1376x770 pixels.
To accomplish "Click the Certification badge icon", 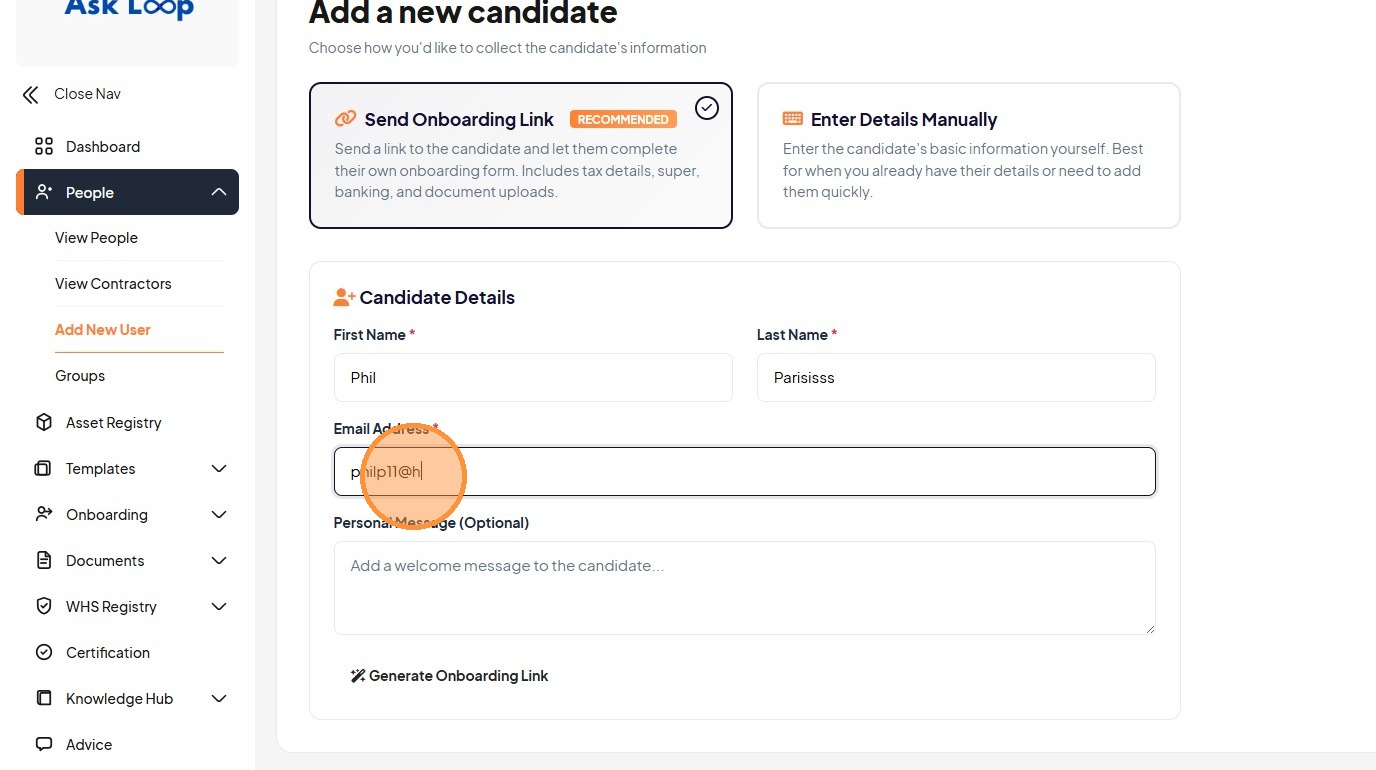I will tap(44, 653).
